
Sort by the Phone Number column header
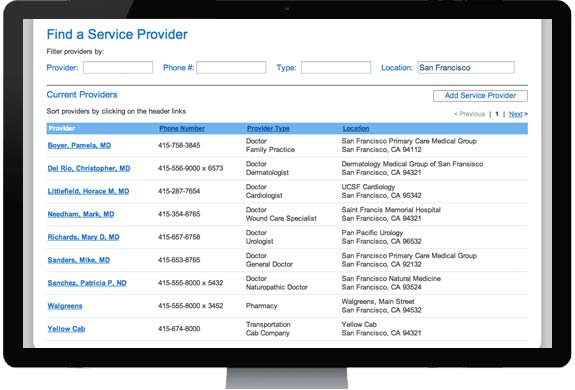point(182,128)
